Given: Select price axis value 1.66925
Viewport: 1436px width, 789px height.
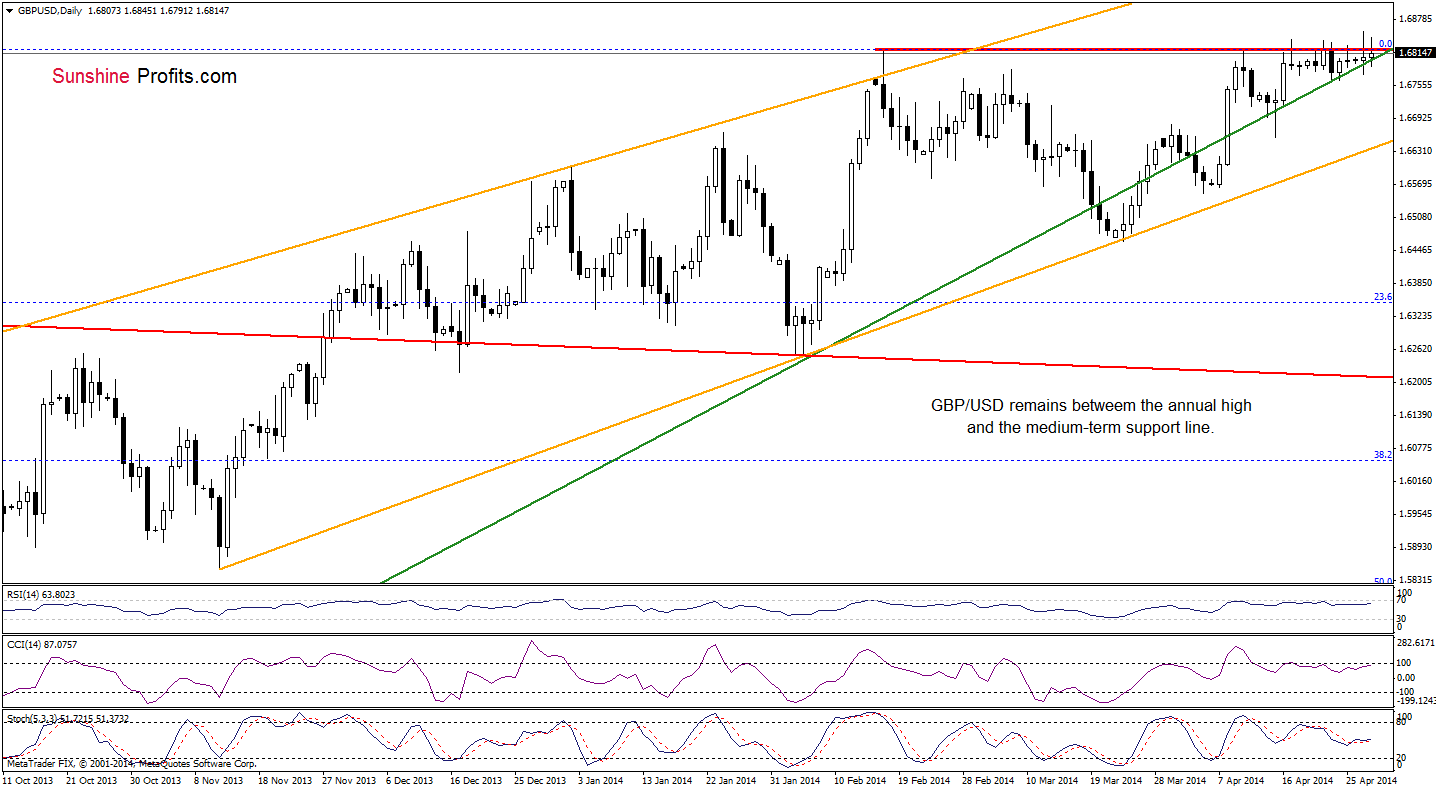Looking at the screenshot, I should point(1416,118).
